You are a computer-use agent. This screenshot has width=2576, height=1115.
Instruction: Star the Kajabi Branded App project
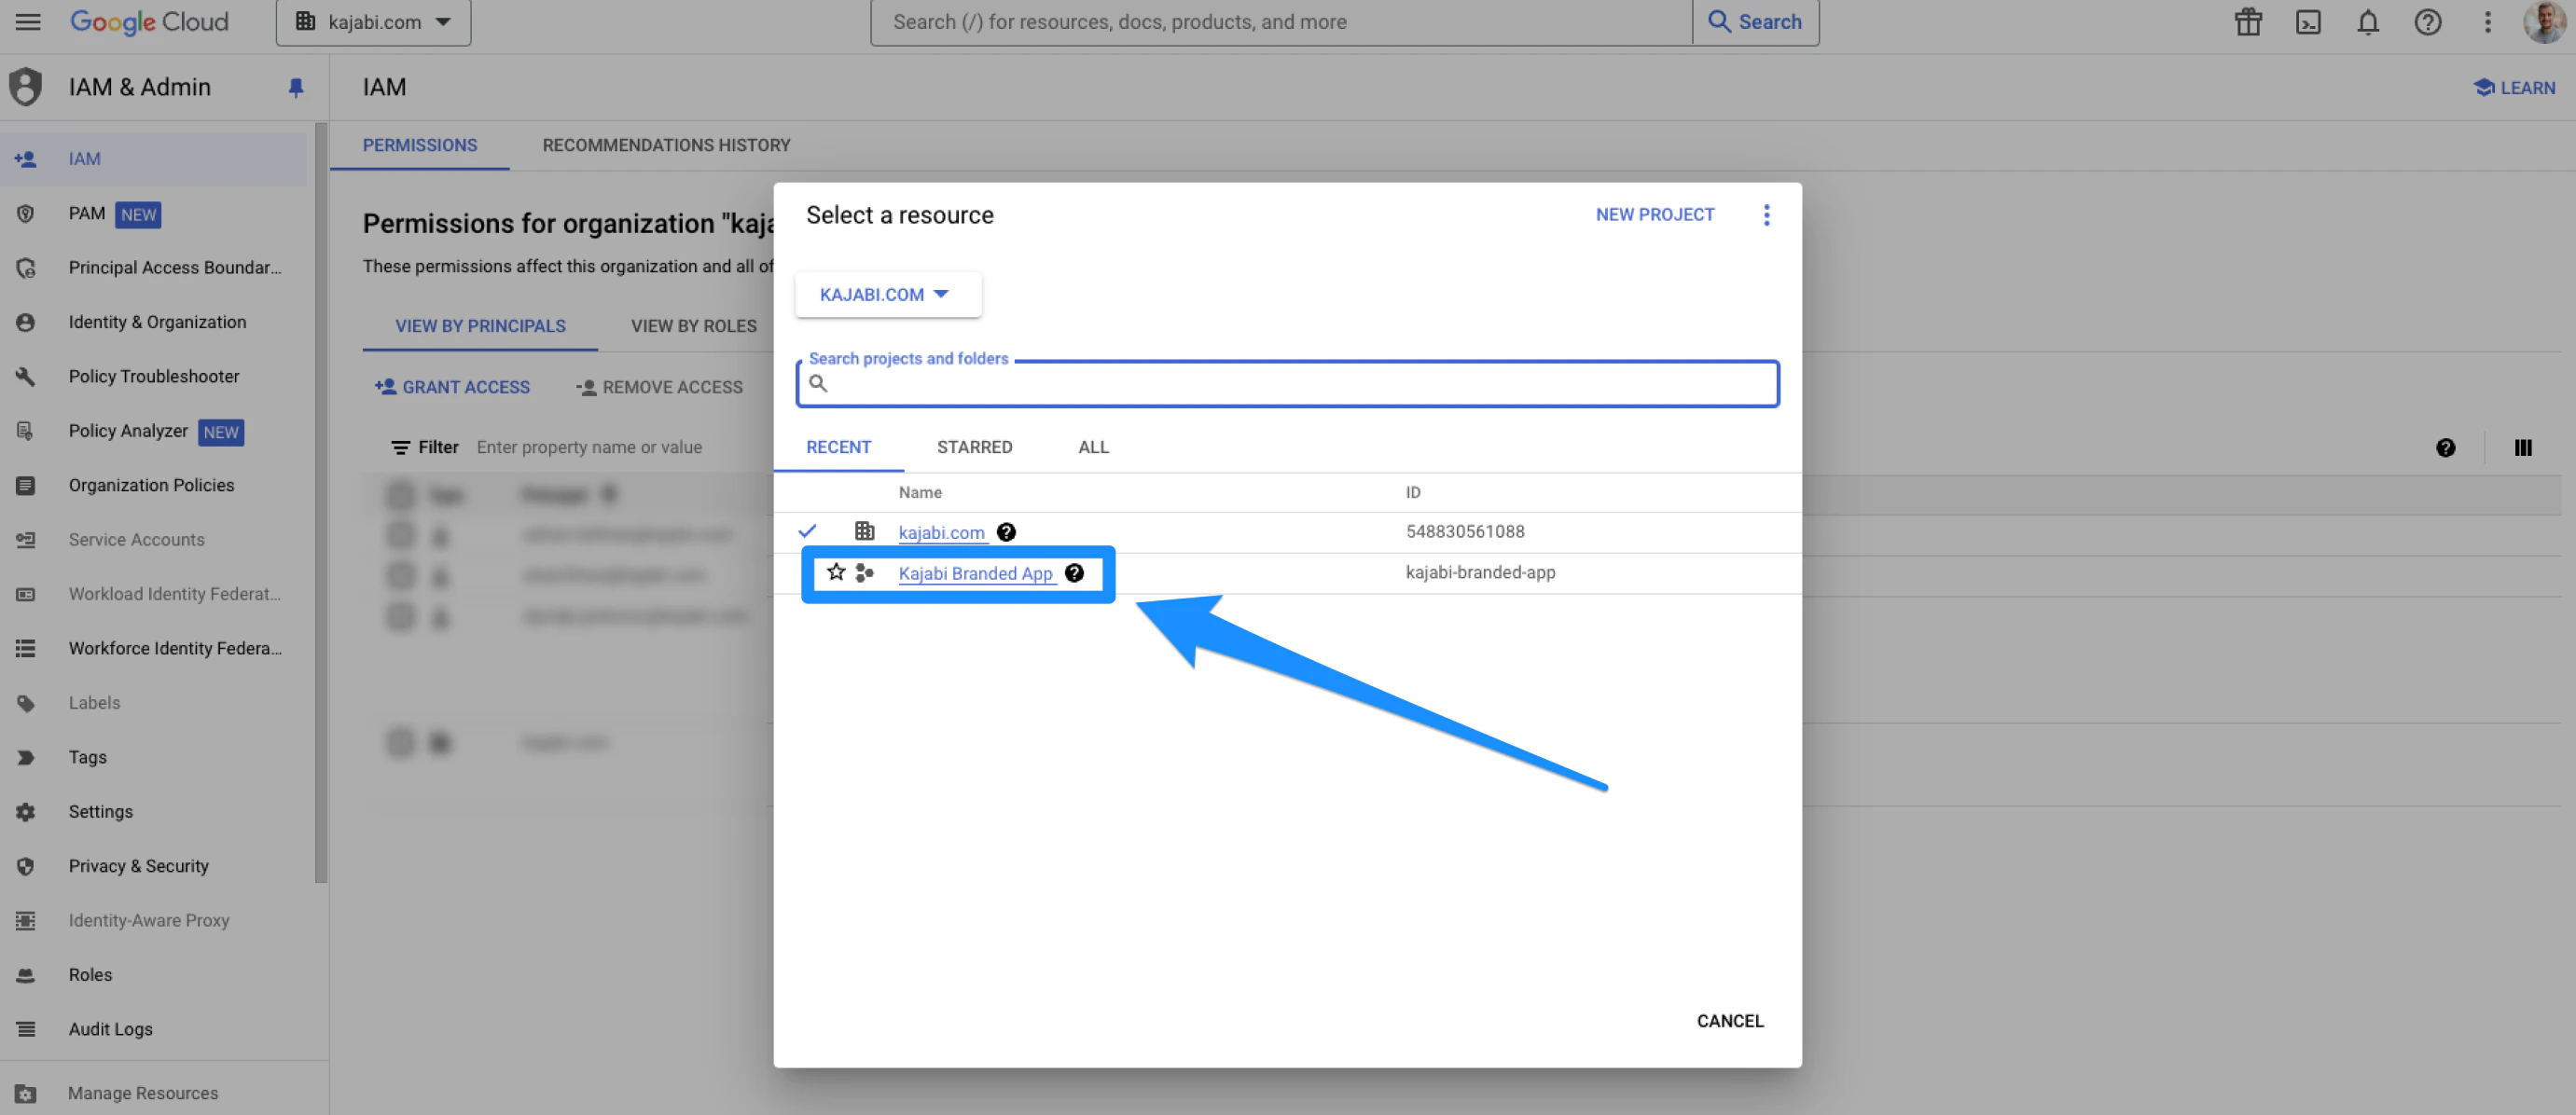tap(836, 572)
